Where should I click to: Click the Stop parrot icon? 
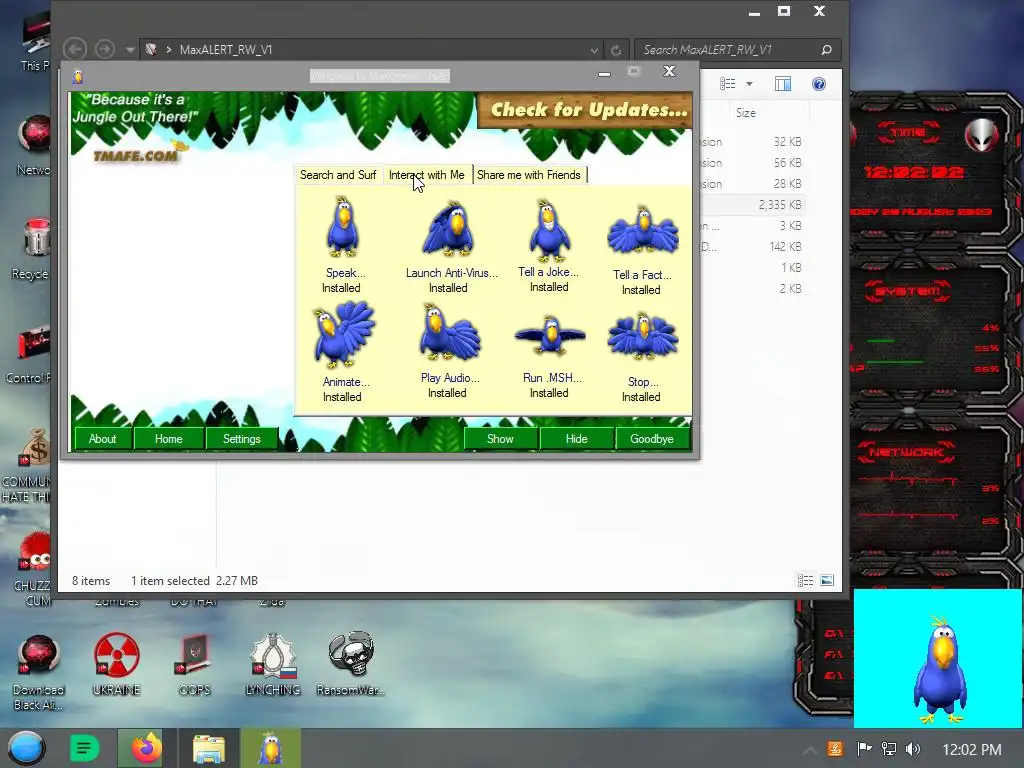[x=643, y=338]
